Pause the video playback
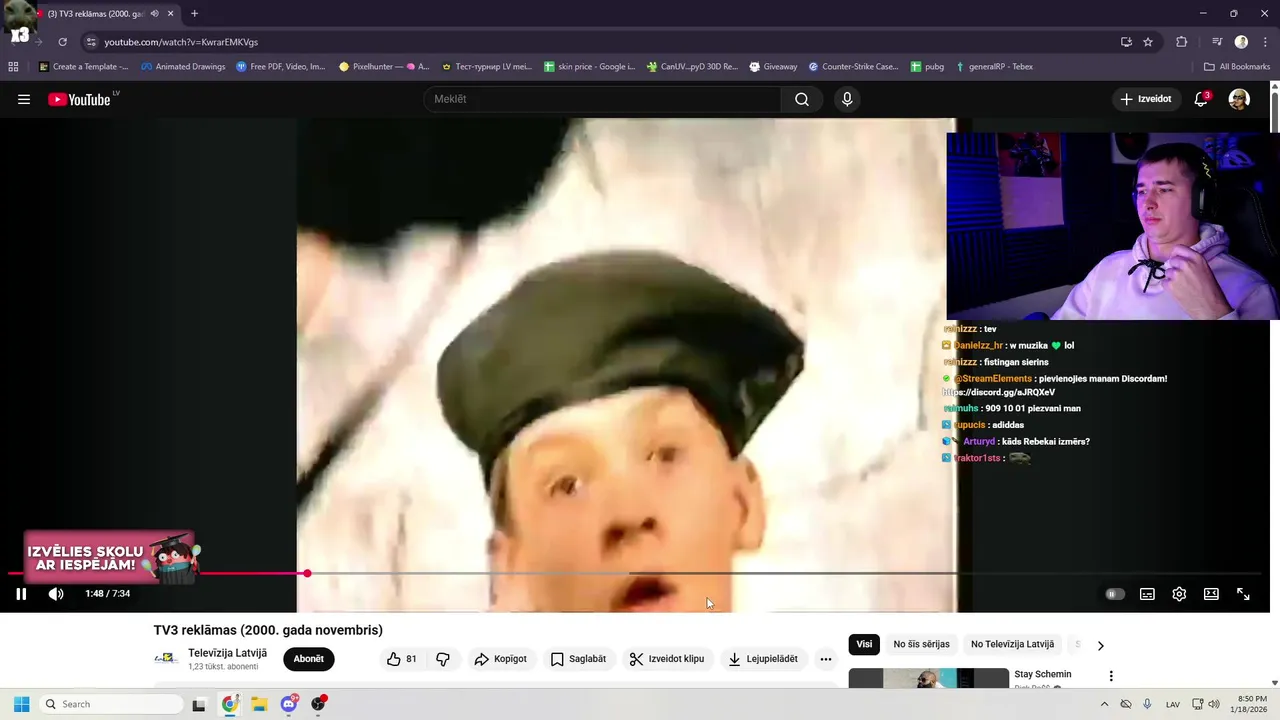The width and height of the screenshot is (1280, 720). tap(21, 594)
